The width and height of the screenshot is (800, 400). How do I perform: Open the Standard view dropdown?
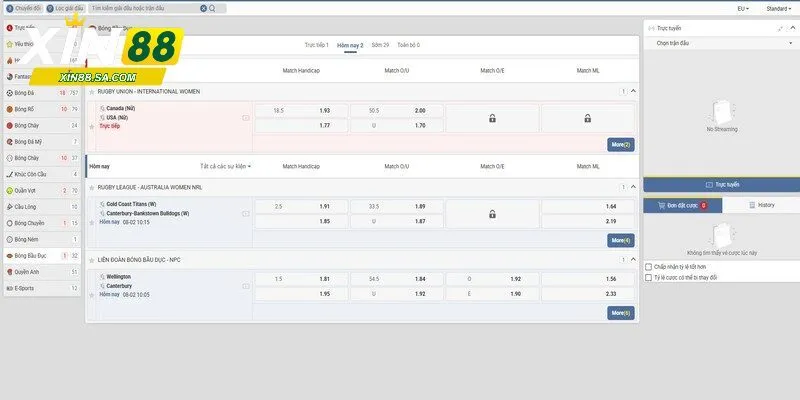tap(777, 7)
